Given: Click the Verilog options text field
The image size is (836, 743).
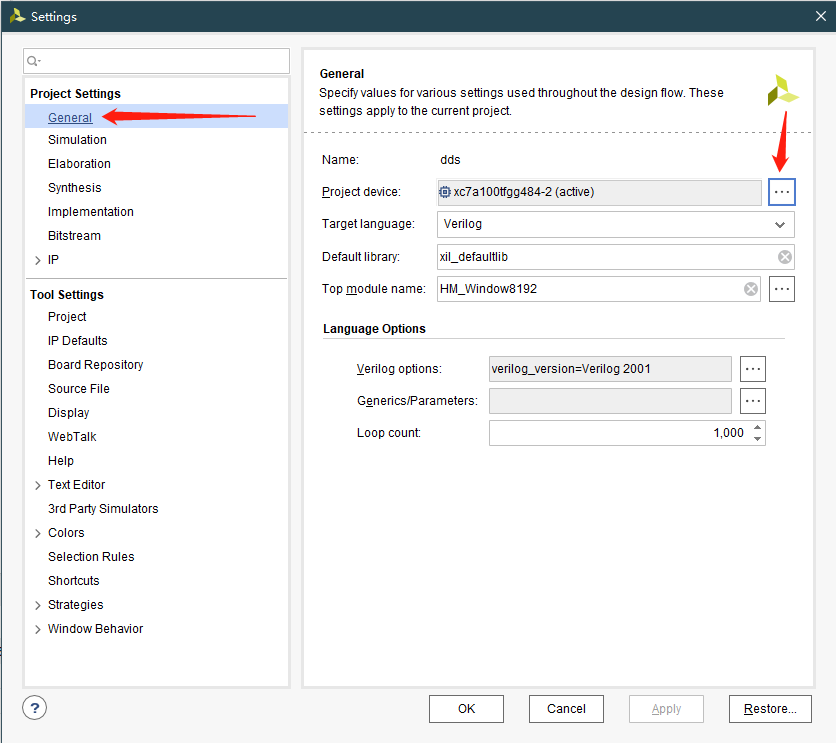Looking at the screenshot, I should click(610, 369).
